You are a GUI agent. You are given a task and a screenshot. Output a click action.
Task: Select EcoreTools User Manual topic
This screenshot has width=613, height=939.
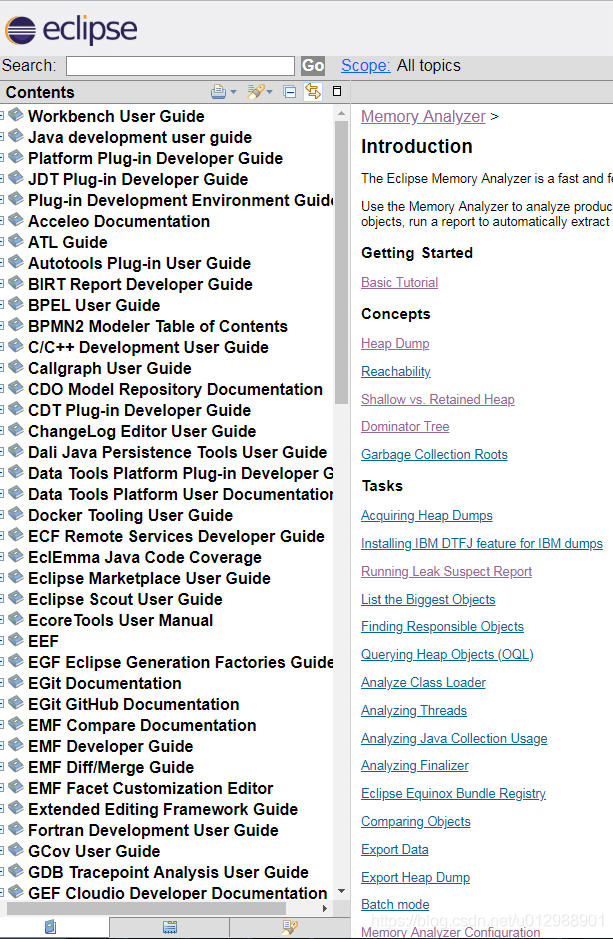click(x=120, y=620)
